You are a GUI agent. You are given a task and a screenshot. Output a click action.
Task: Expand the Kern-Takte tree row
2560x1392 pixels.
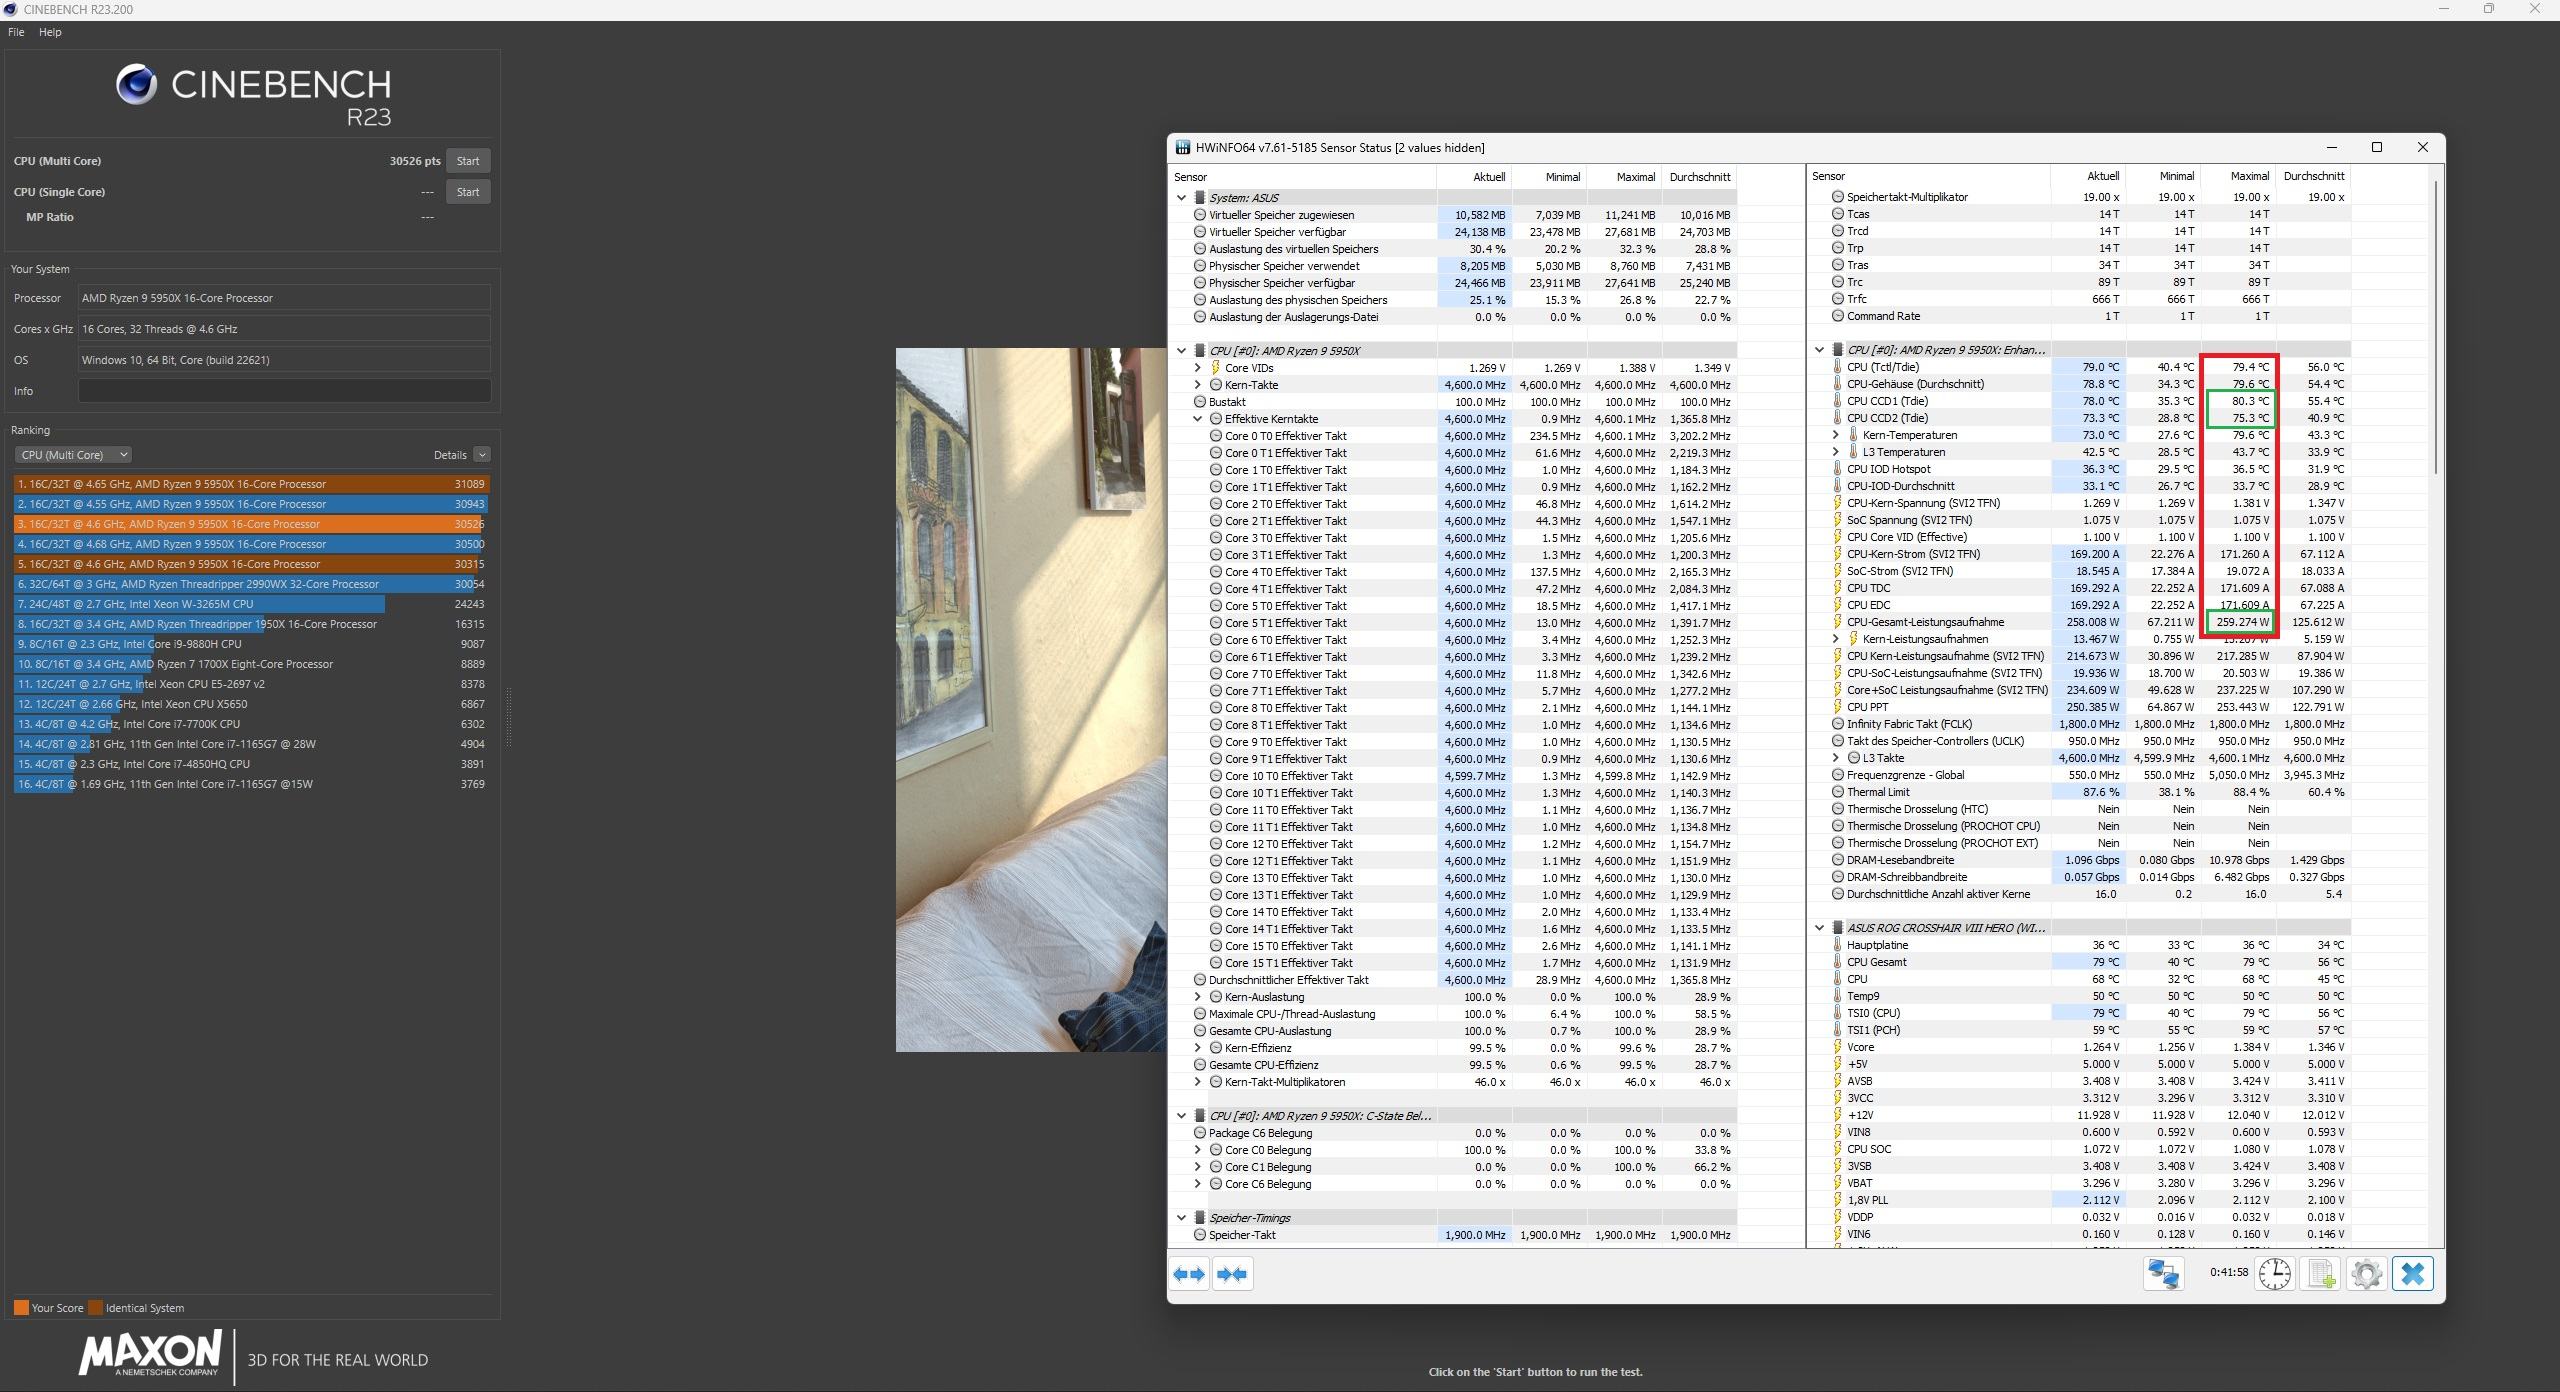pos(1198,385)
